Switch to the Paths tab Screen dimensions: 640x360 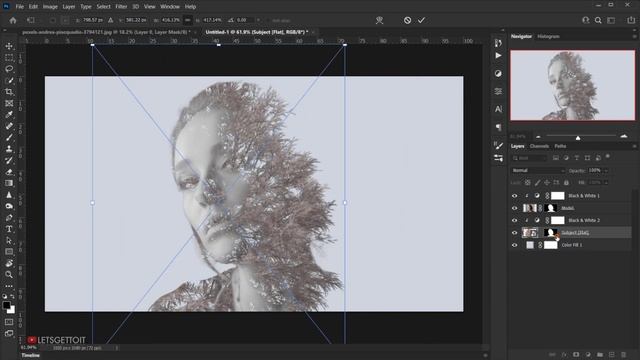[x=560, y=146]
